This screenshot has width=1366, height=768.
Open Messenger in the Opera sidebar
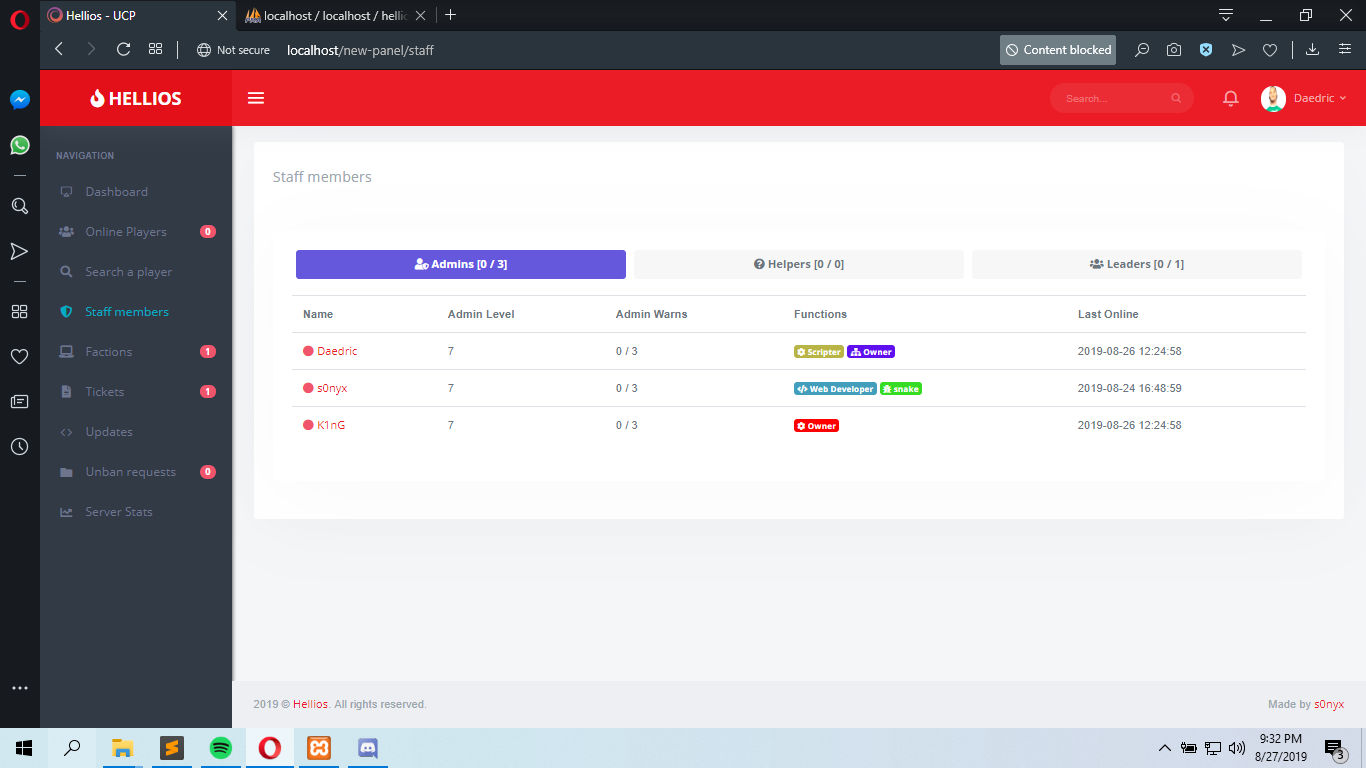tap(19, 100)
